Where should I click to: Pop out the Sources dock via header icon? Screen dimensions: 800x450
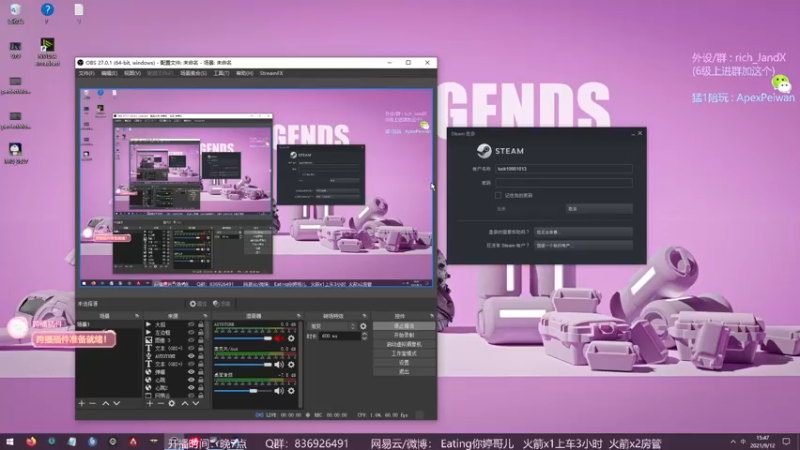pos(205,316)
